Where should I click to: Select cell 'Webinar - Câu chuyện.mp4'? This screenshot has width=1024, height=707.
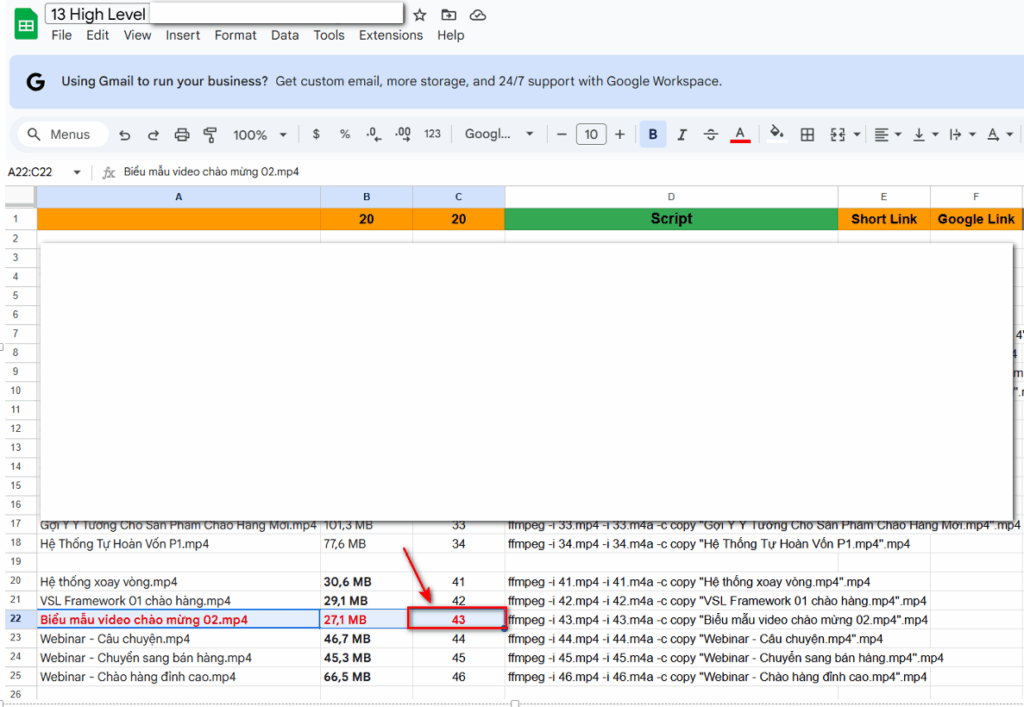pyautogui.click(x=178, y=638)
